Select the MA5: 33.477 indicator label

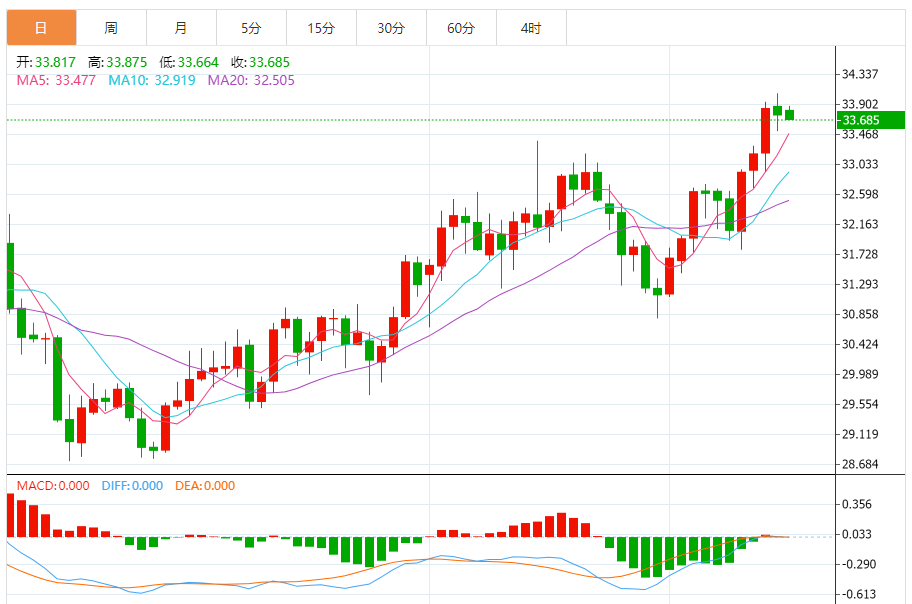point(56,80)
